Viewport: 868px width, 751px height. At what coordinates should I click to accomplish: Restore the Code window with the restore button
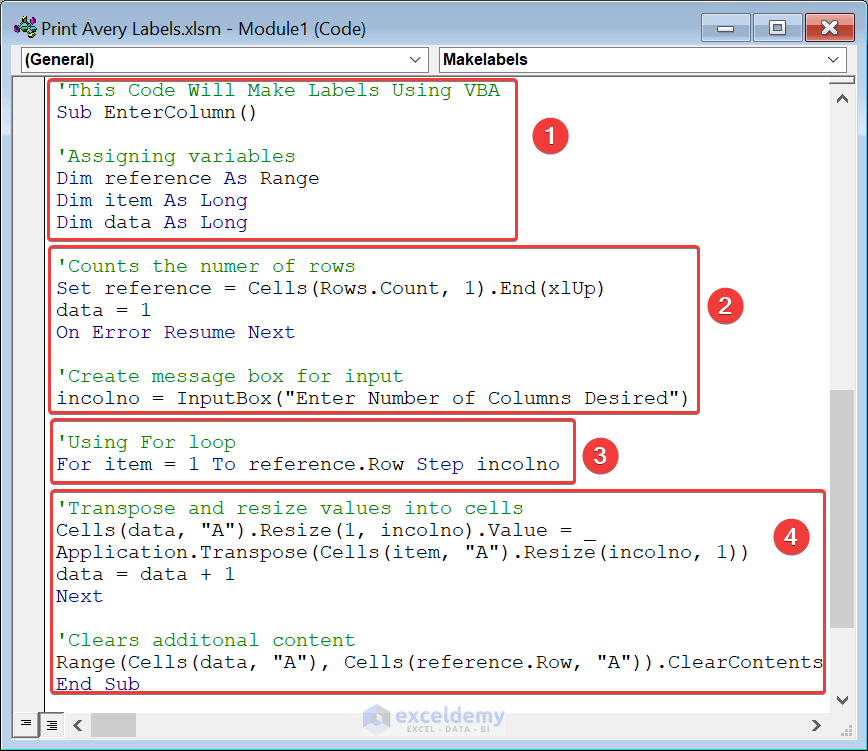(x=778, y=28)
